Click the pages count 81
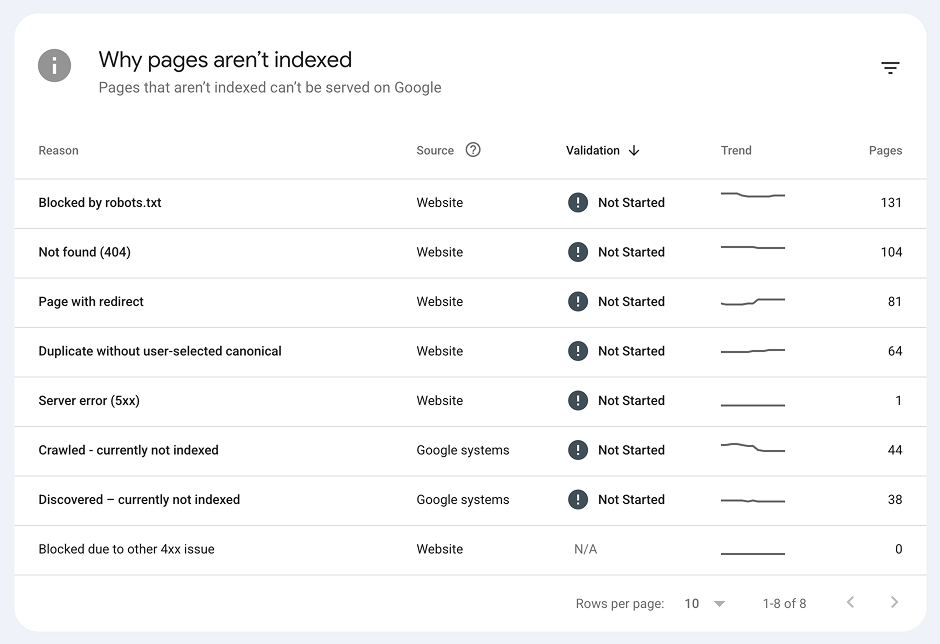Image resolution: width=940 pixels, height=644 pixels. tap(894, 302)
